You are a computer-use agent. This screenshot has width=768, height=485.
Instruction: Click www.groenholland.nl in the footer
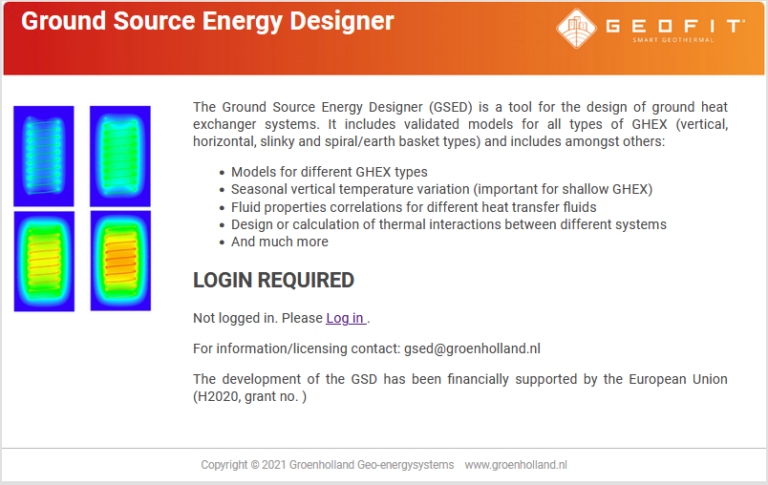(516, 465)
